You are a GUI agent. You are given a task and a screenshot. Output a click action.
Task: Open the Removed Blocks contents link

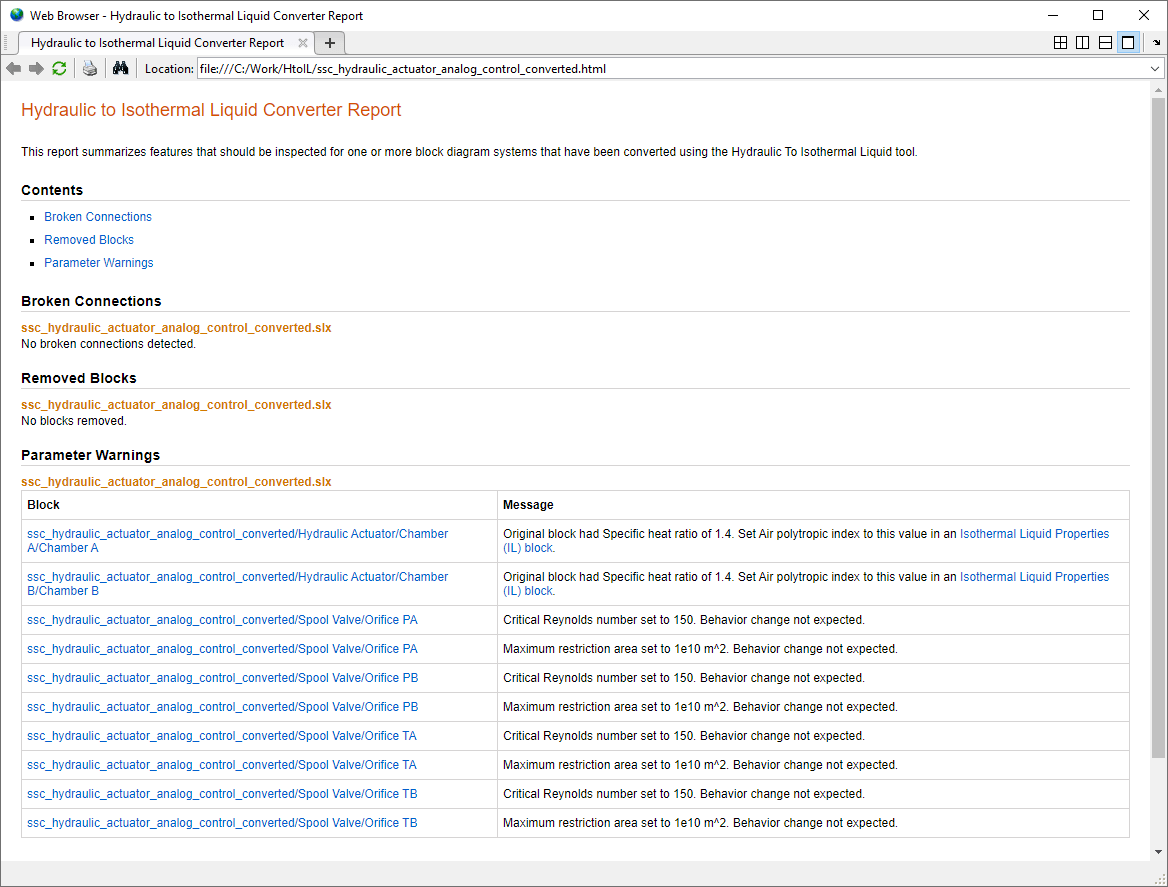[89, 240]
